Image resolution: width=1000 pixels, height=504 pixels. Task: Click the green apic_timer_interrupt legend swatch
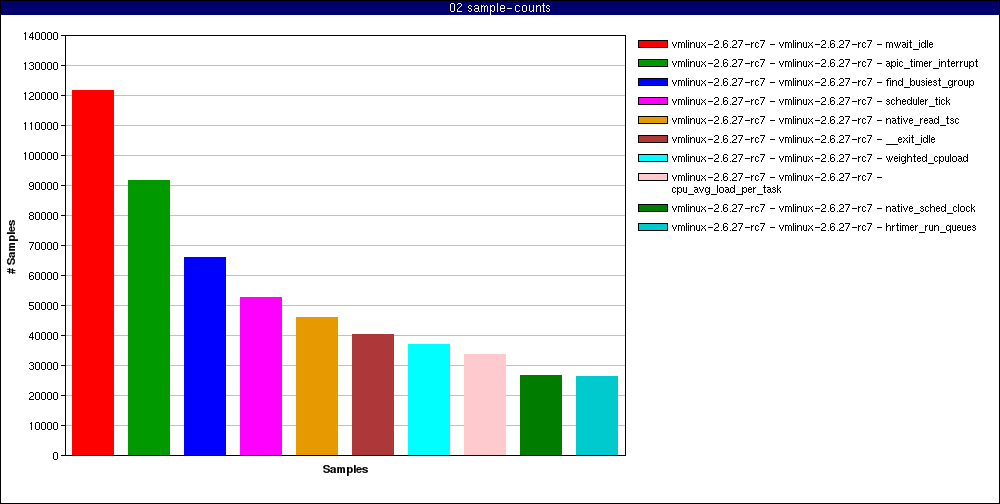pyautogui.click(x=652, y=63)
